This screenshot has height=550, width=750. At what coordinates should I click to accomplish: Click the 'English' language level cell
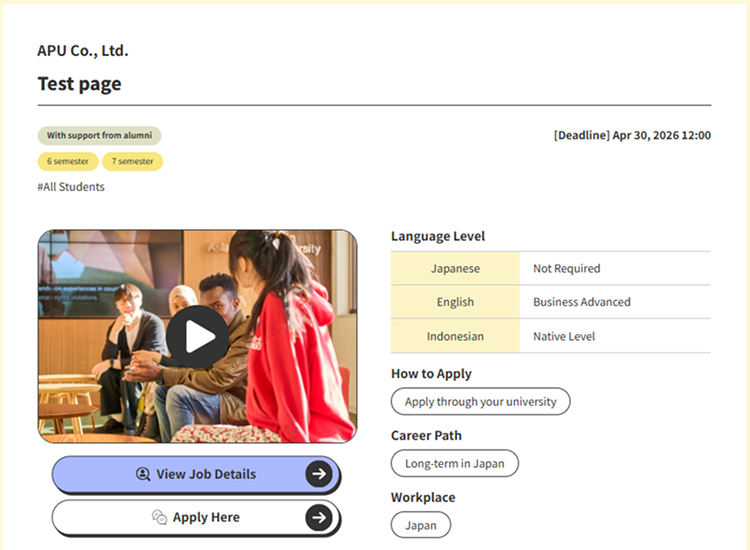click(455, 302)
